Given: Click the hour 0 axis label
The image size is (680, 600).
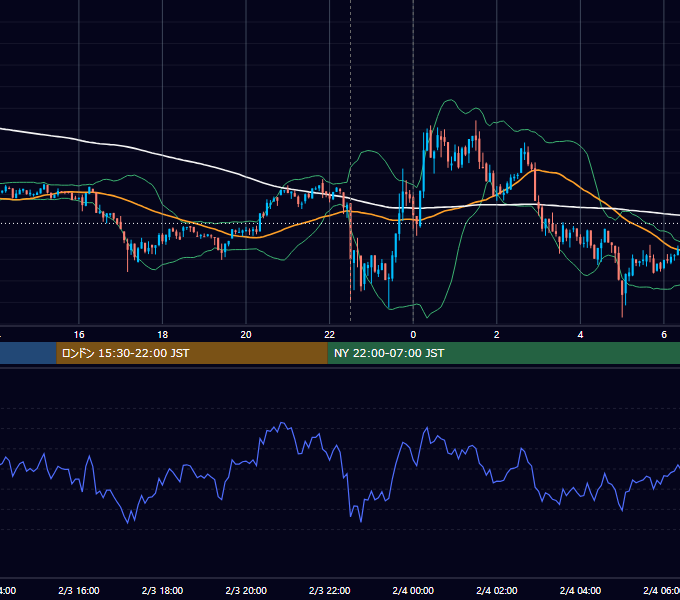Looking at the screenshot, I should point(413,335).
